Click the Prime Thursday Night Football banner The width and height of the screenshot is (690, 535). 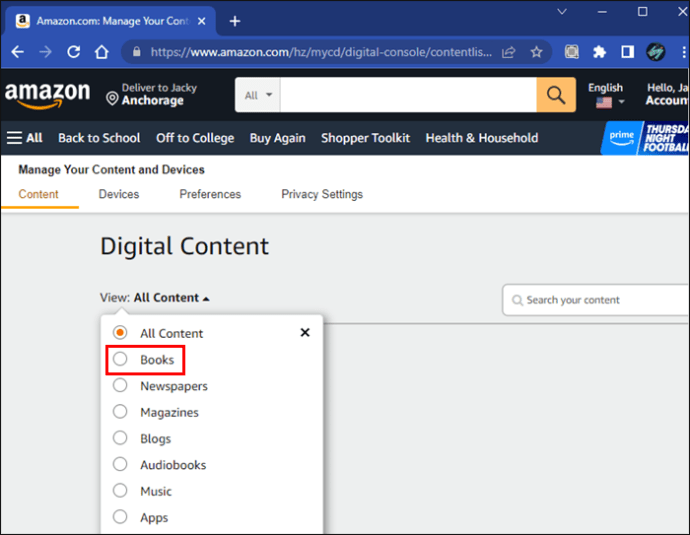pos(645,138)
